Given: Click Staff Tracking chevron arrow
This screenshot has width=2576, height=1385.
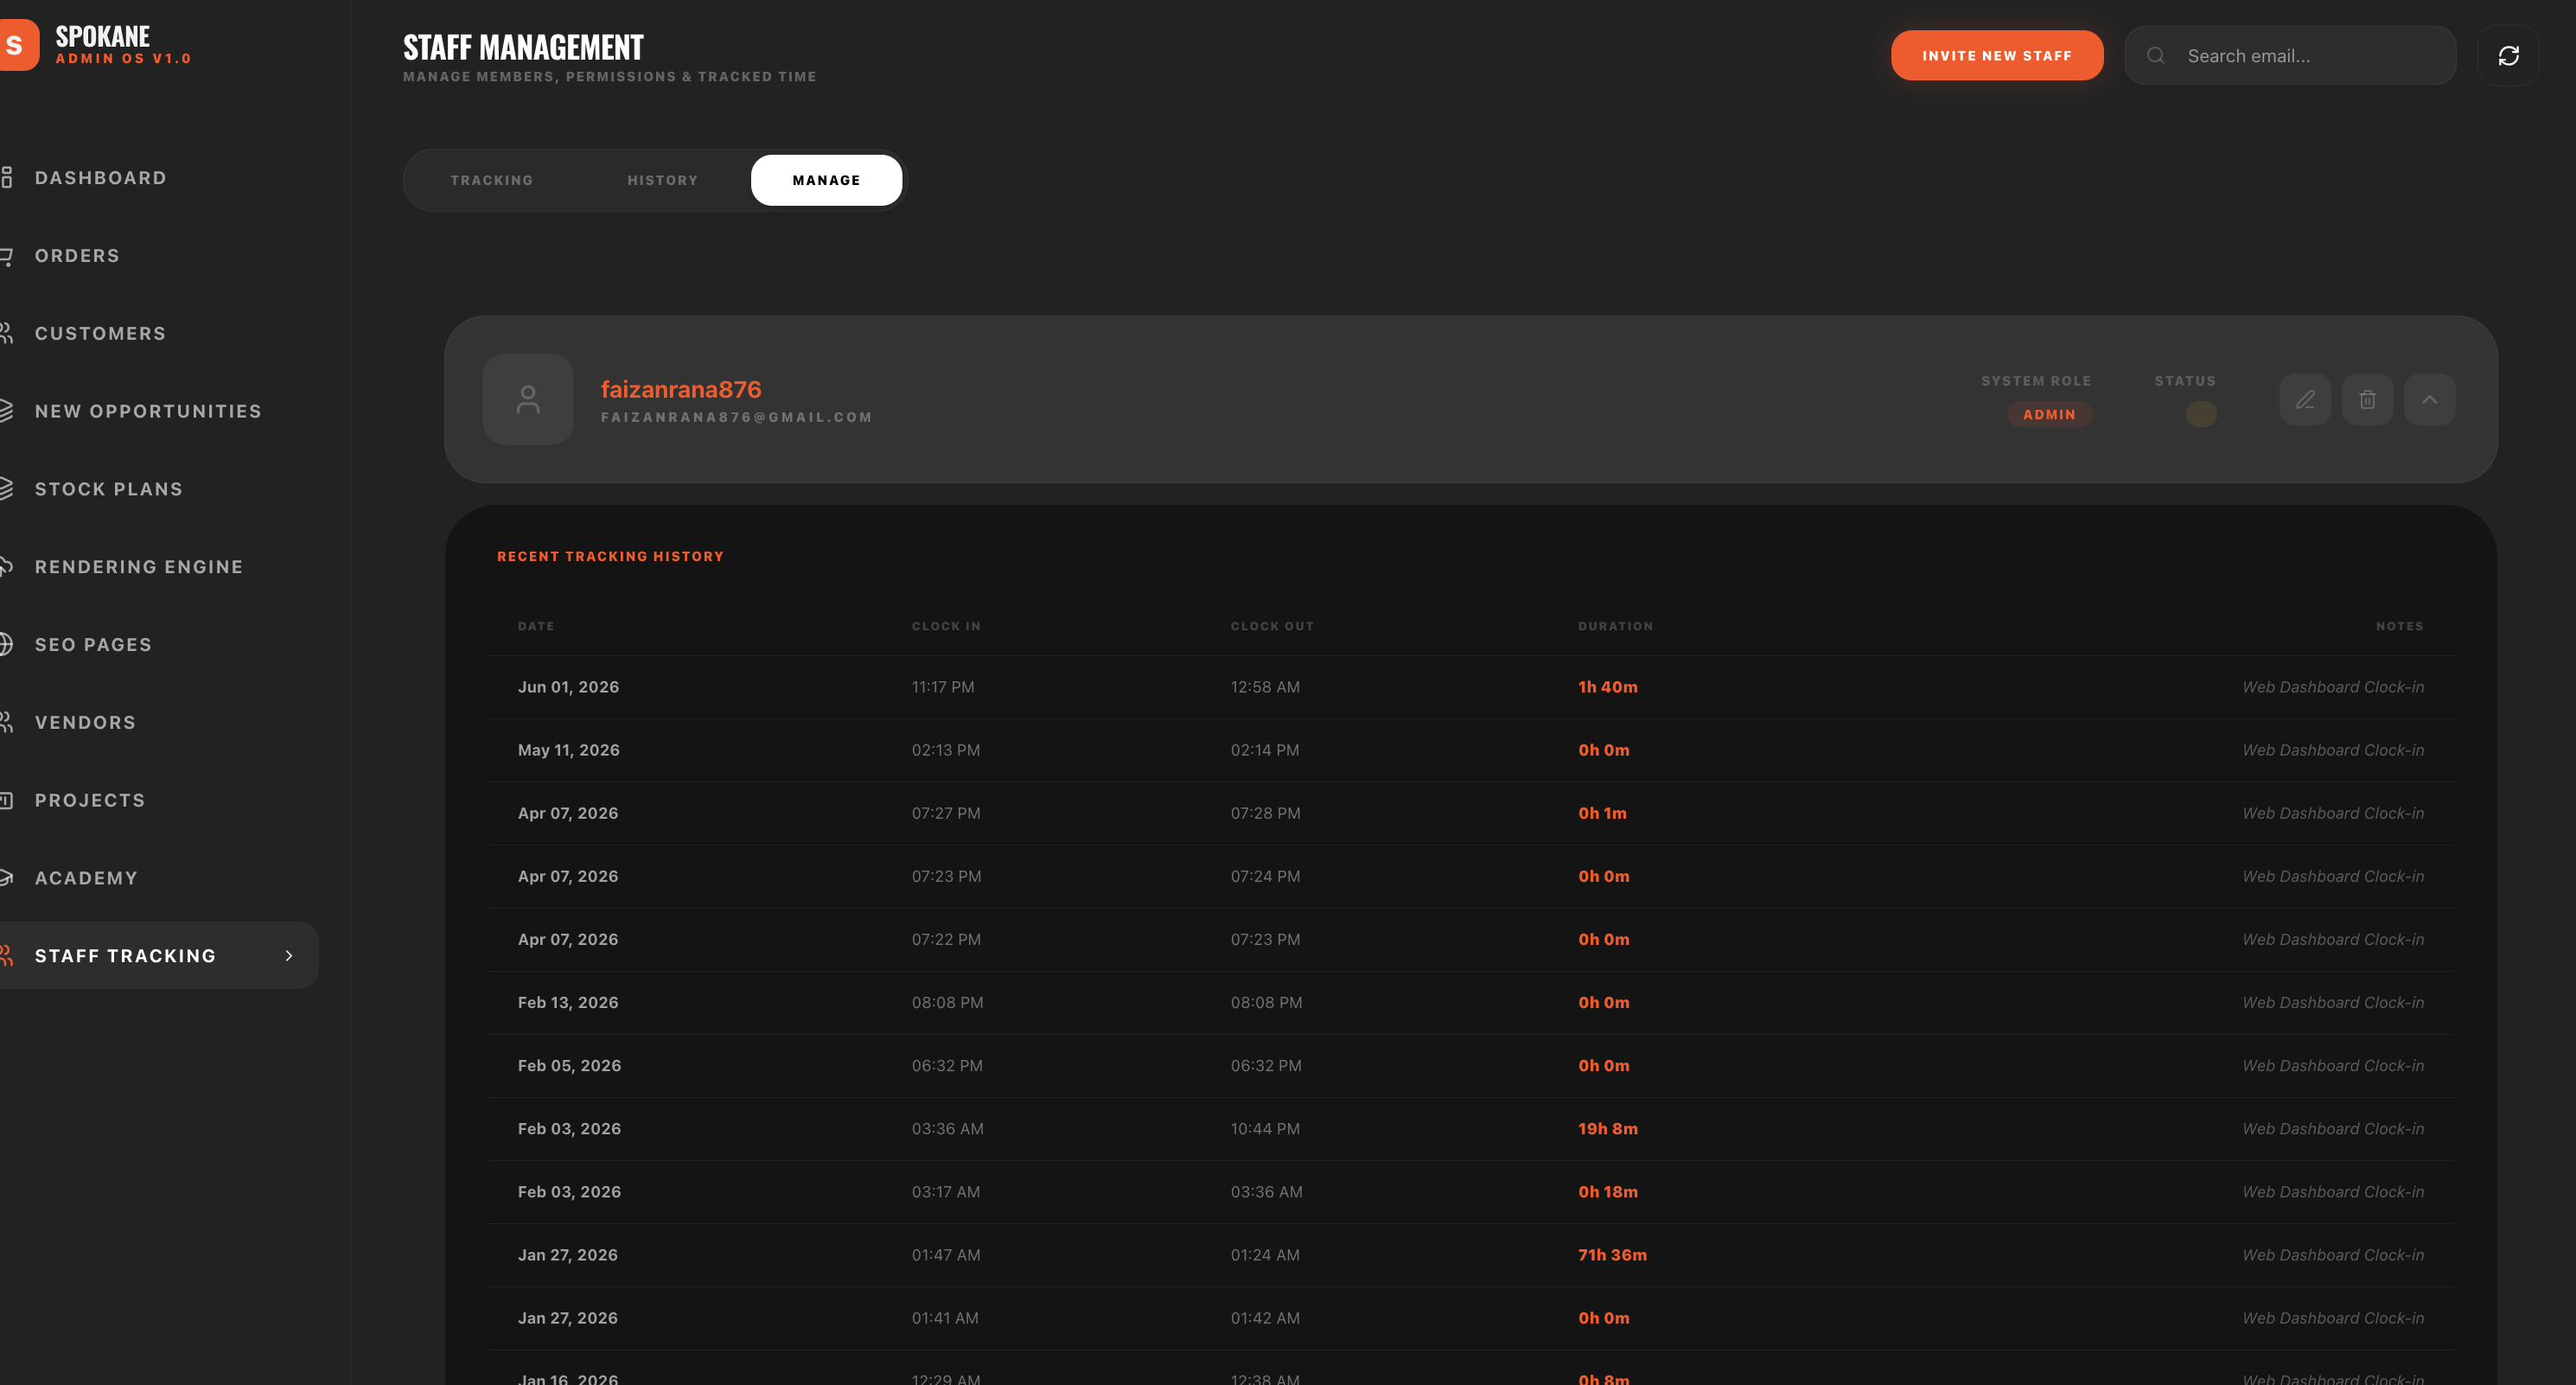Looking at the screenshot, I should (289, 956).
